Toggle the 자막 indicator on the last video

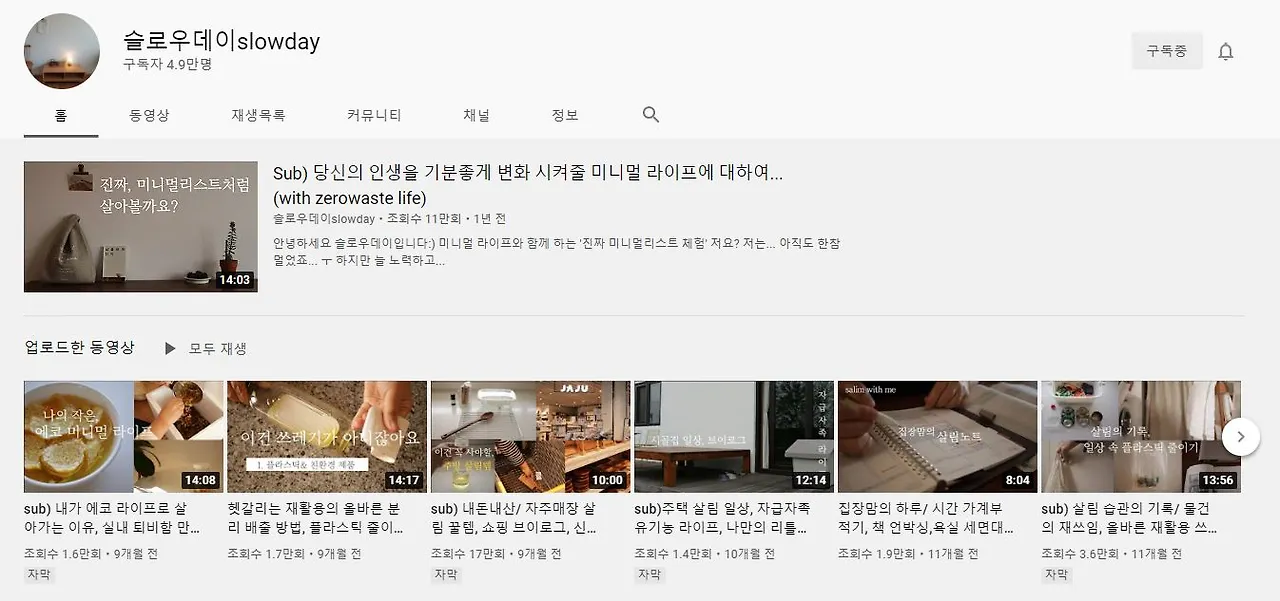(x=1057, y=574)
